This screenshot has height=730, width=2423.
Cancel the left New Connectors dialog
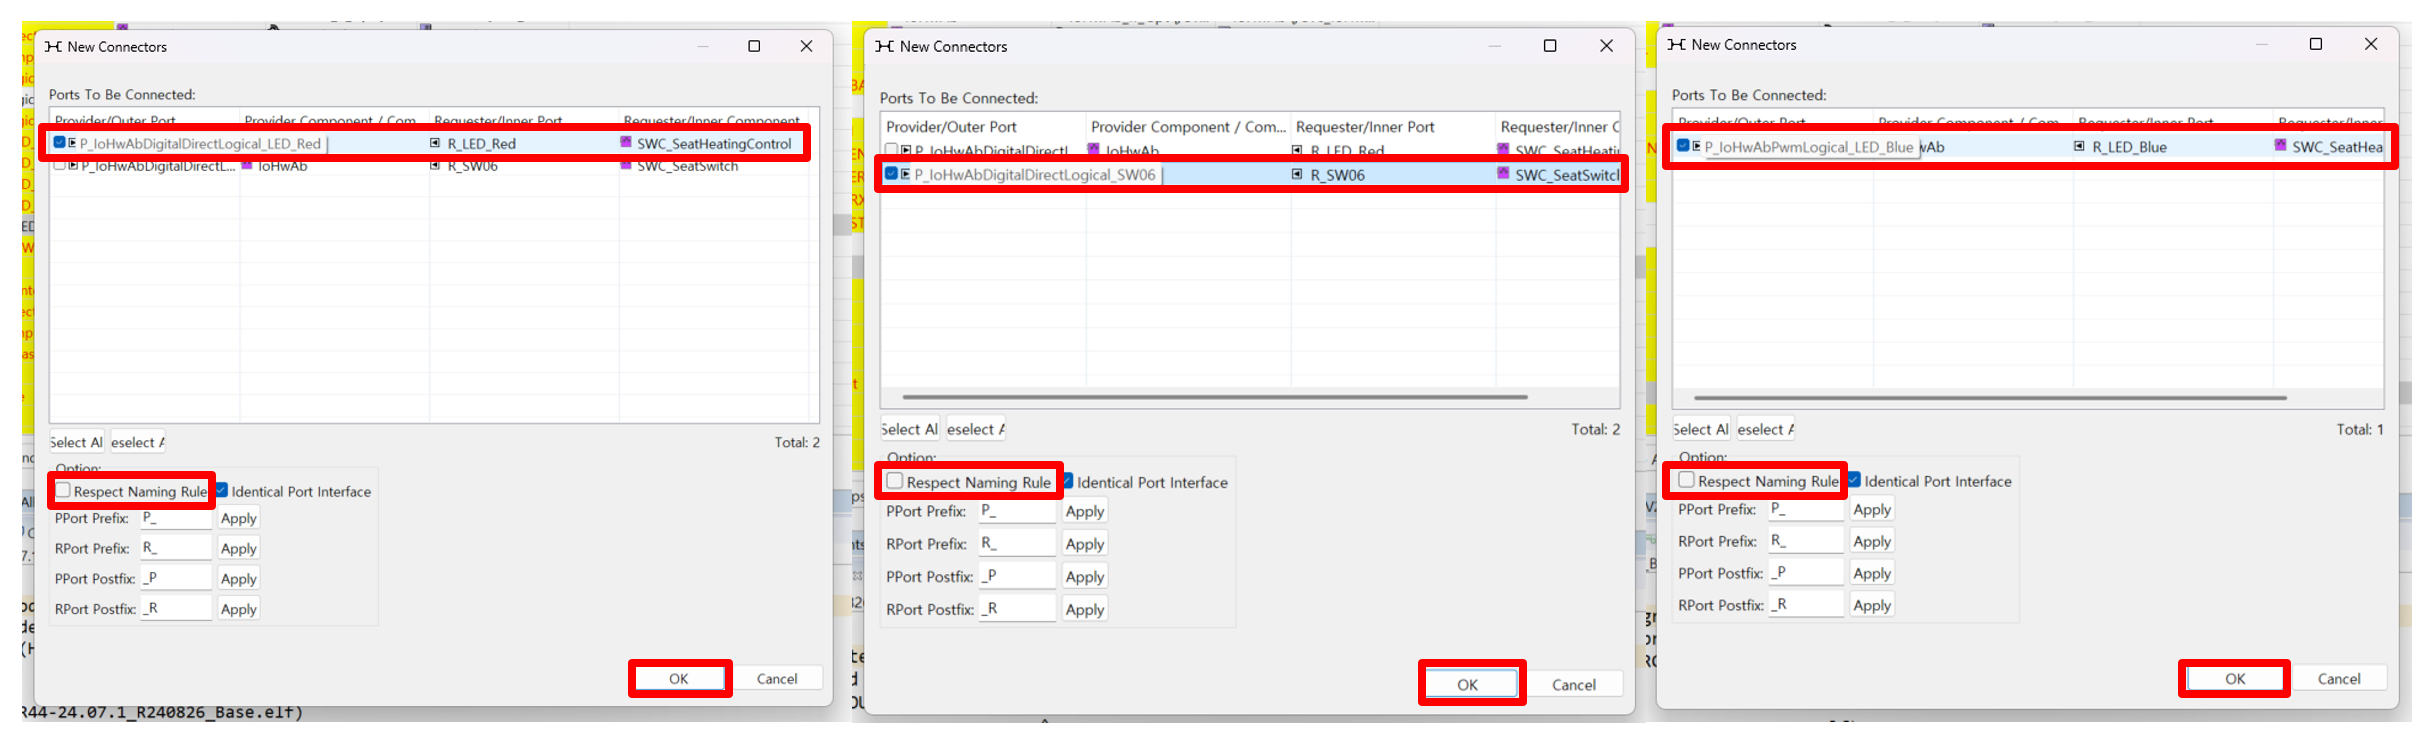click(776, 679)
